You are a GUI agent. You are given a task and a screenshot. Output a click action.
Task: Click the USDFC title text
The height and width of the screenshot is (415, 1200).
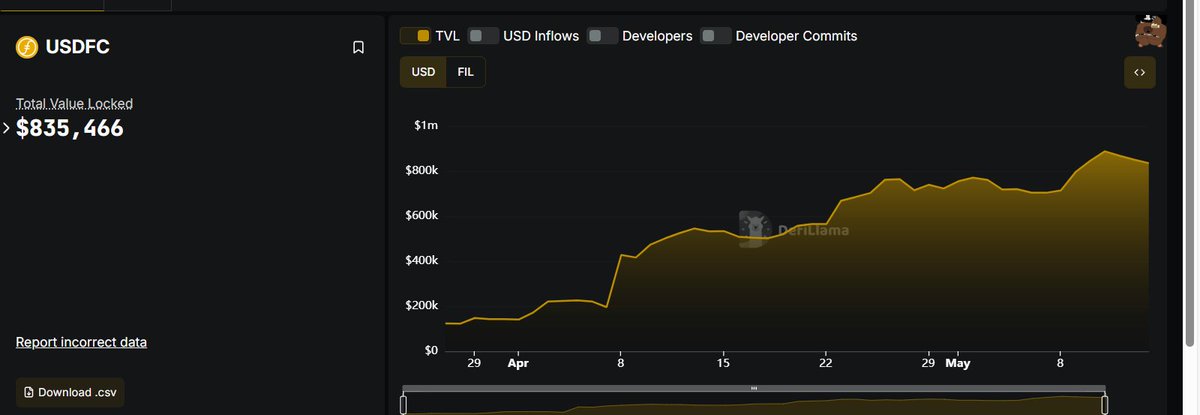78,47
